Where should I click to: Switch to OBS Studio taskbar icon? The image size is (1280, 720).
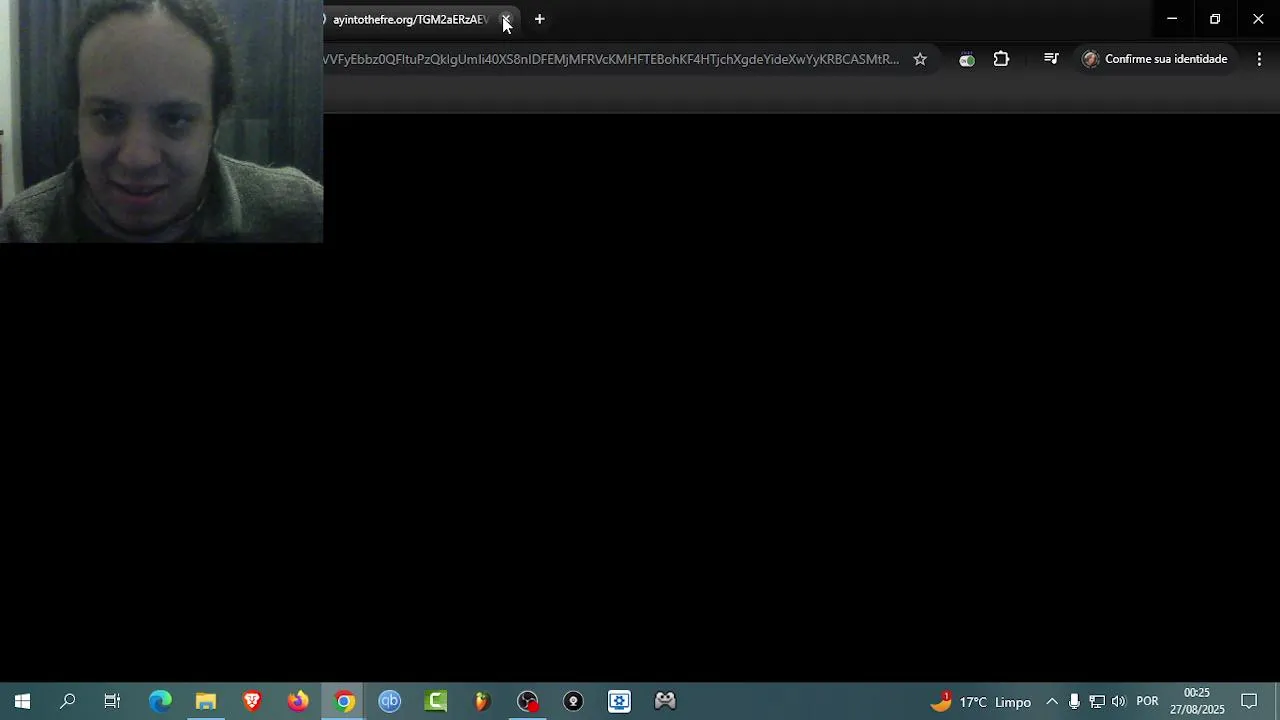click(528, 701)
